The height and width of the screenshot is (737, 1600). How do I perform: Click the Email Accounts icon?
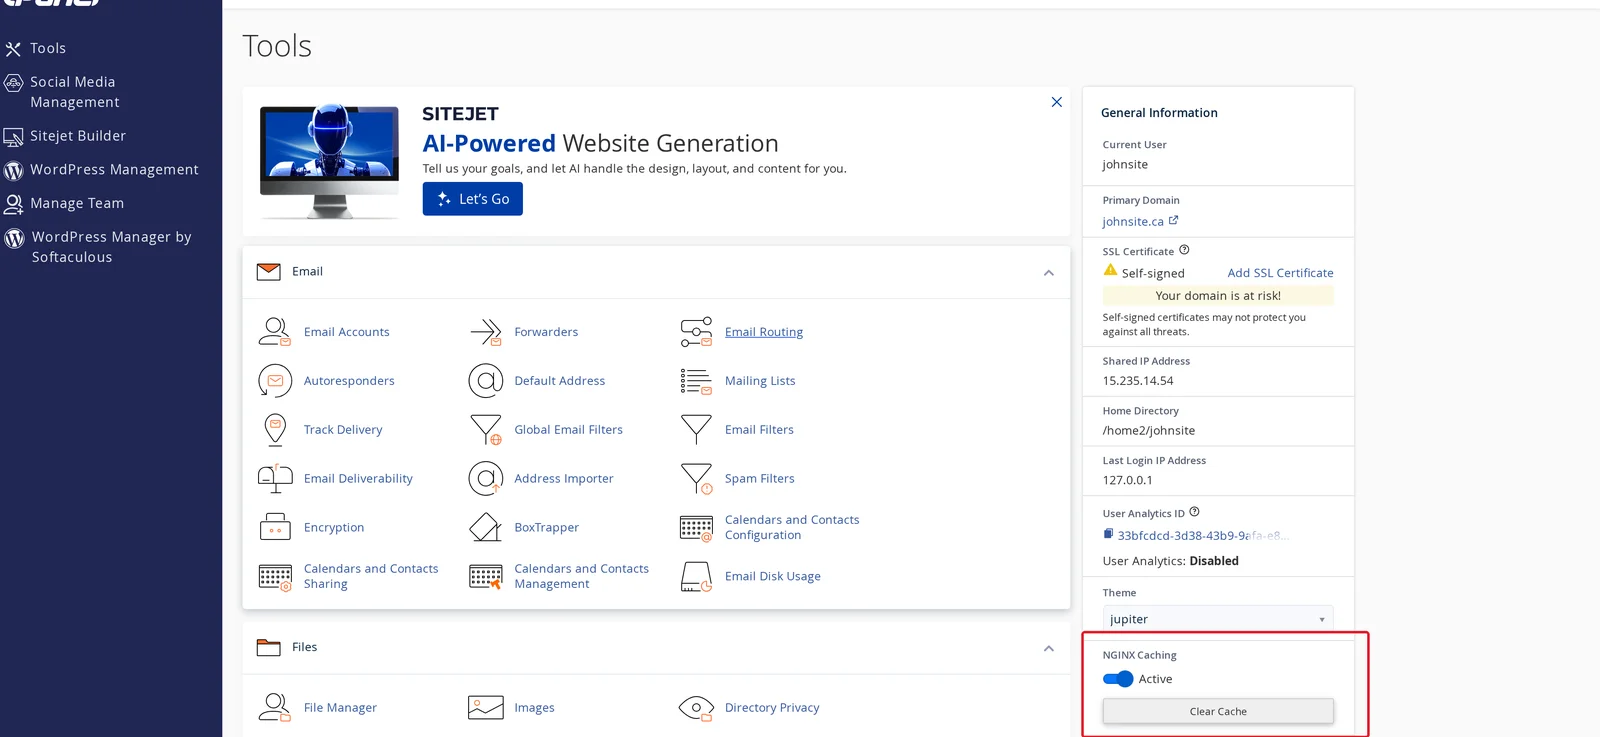point(275,331)
